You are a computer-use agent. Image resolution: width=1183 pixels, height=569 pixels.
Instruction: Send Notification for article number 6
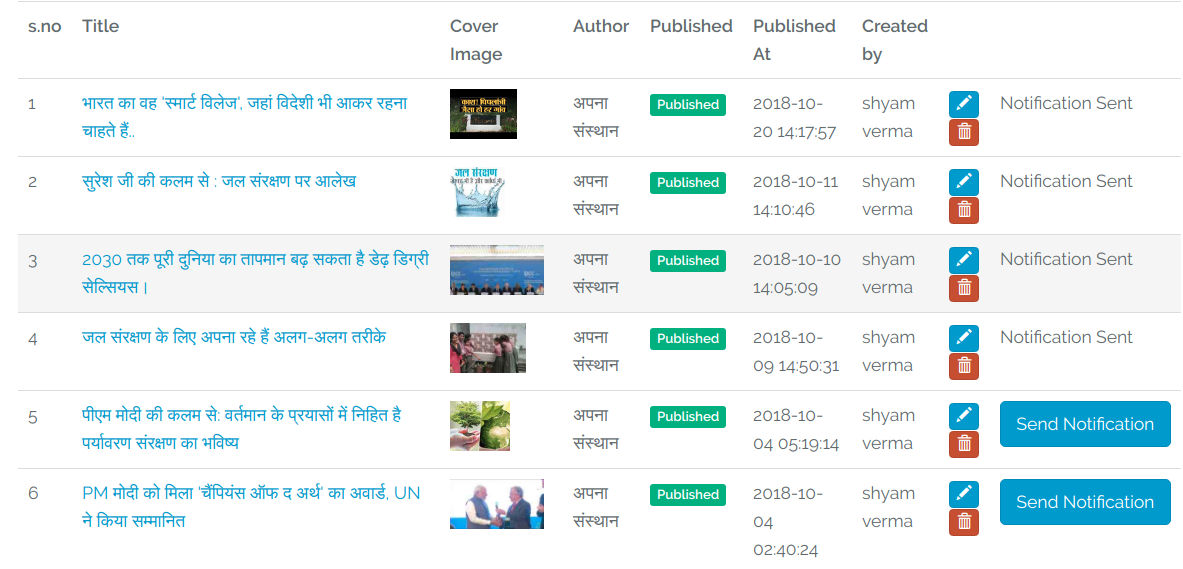(x=1084, y=502)
